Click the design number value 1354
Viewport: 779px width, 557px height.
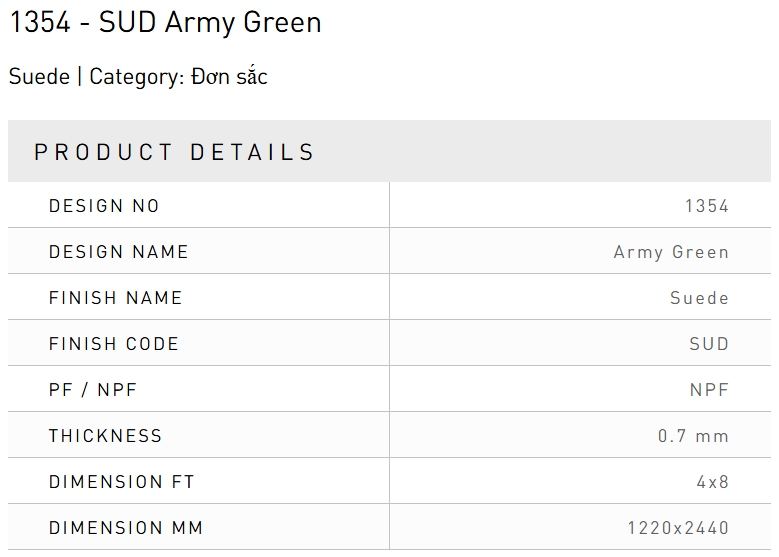707,206
